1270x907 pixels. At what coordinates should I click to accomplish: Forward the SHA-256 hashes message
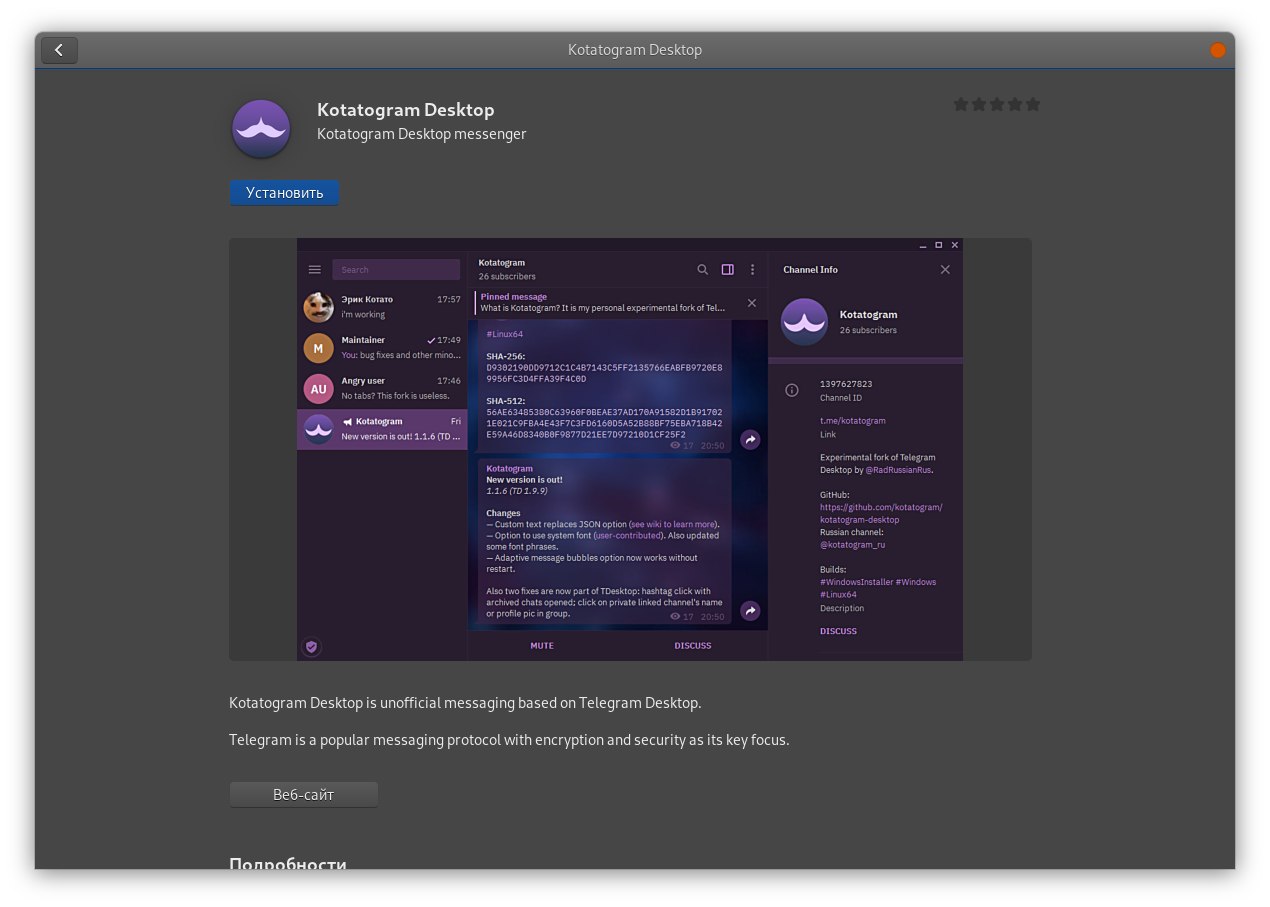[x=750, y=440]
